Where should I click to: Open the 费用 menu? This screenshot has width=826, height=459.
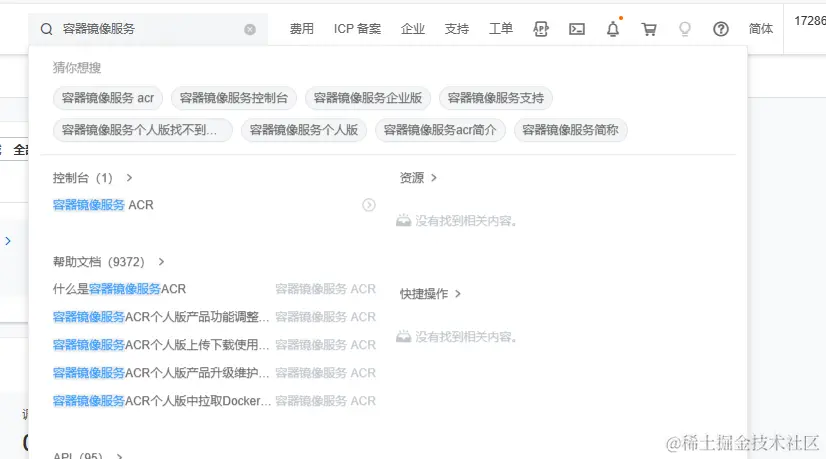tap(301, 29)
